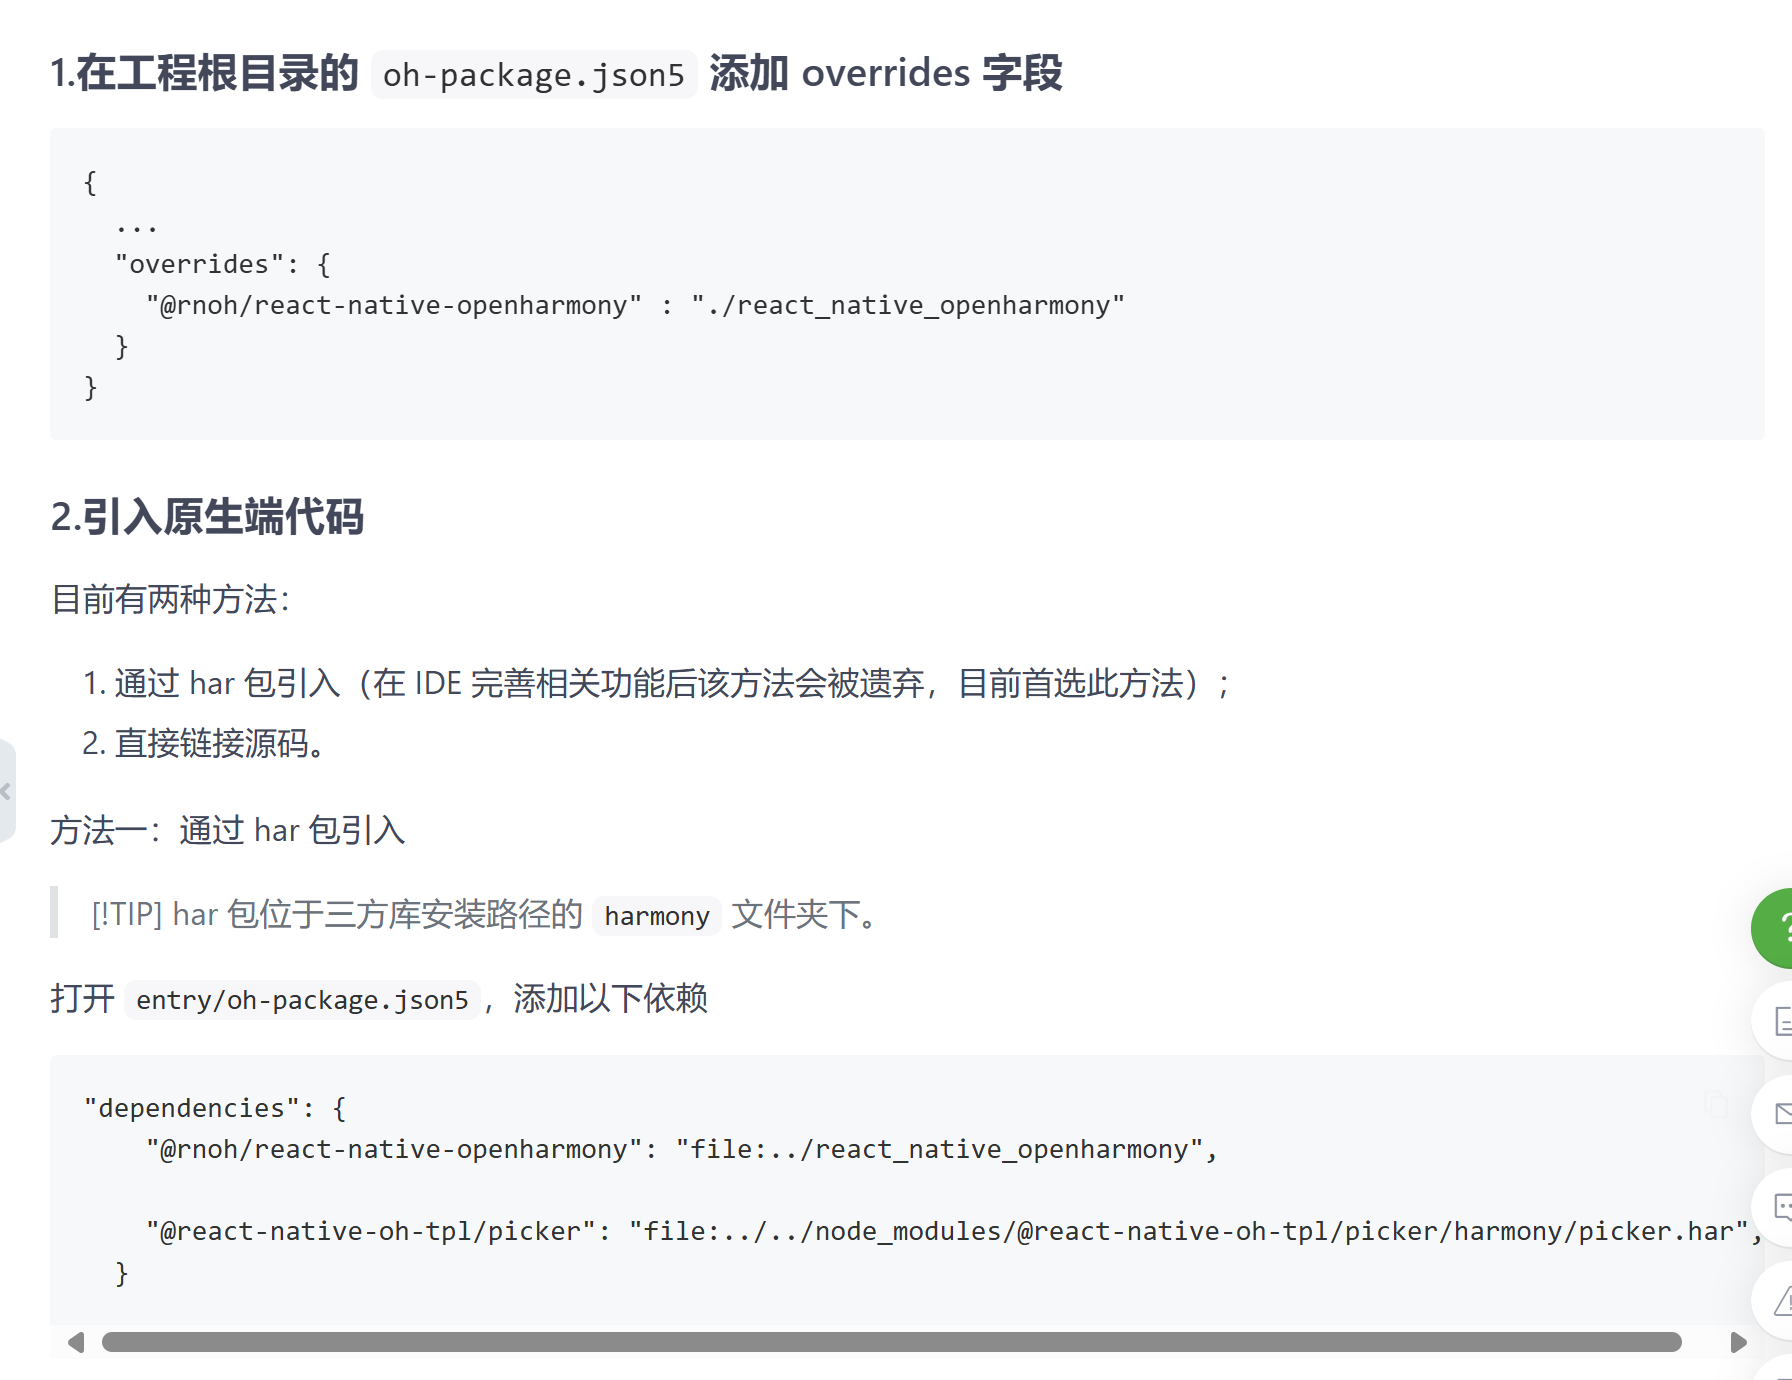The image size is (1792, 1380).
Task: Expand the collapsed left sidebar handle
Action: click(6, 791)
